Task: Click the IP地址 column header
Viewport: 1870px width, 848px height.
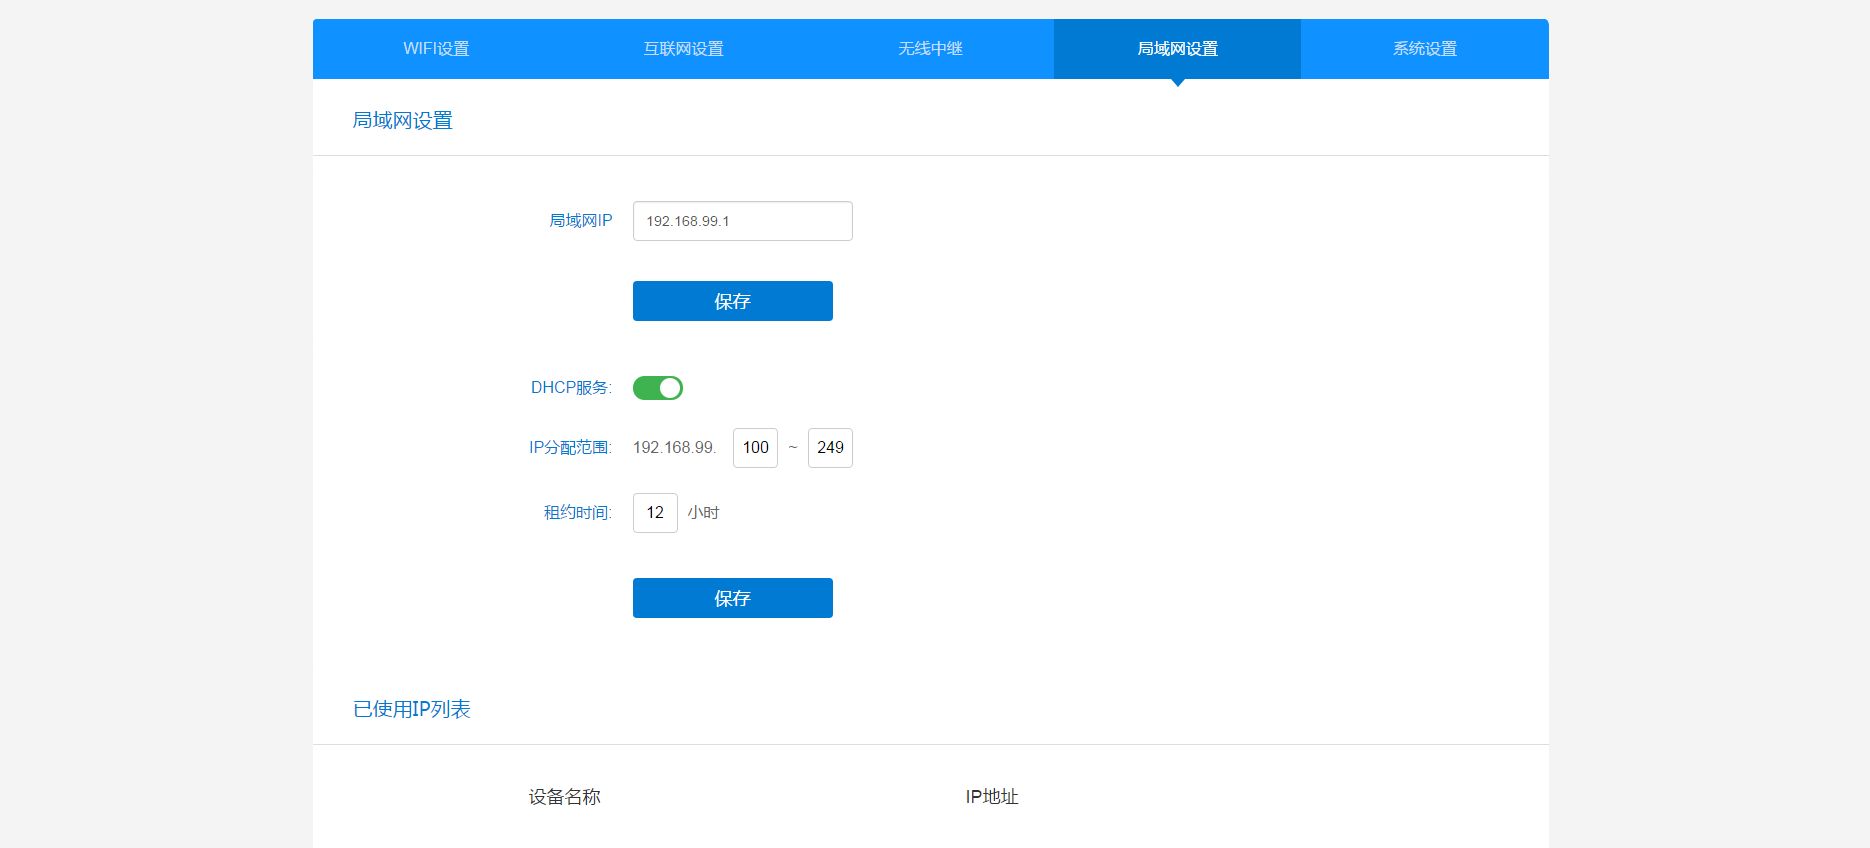Action: pos(991,797)
